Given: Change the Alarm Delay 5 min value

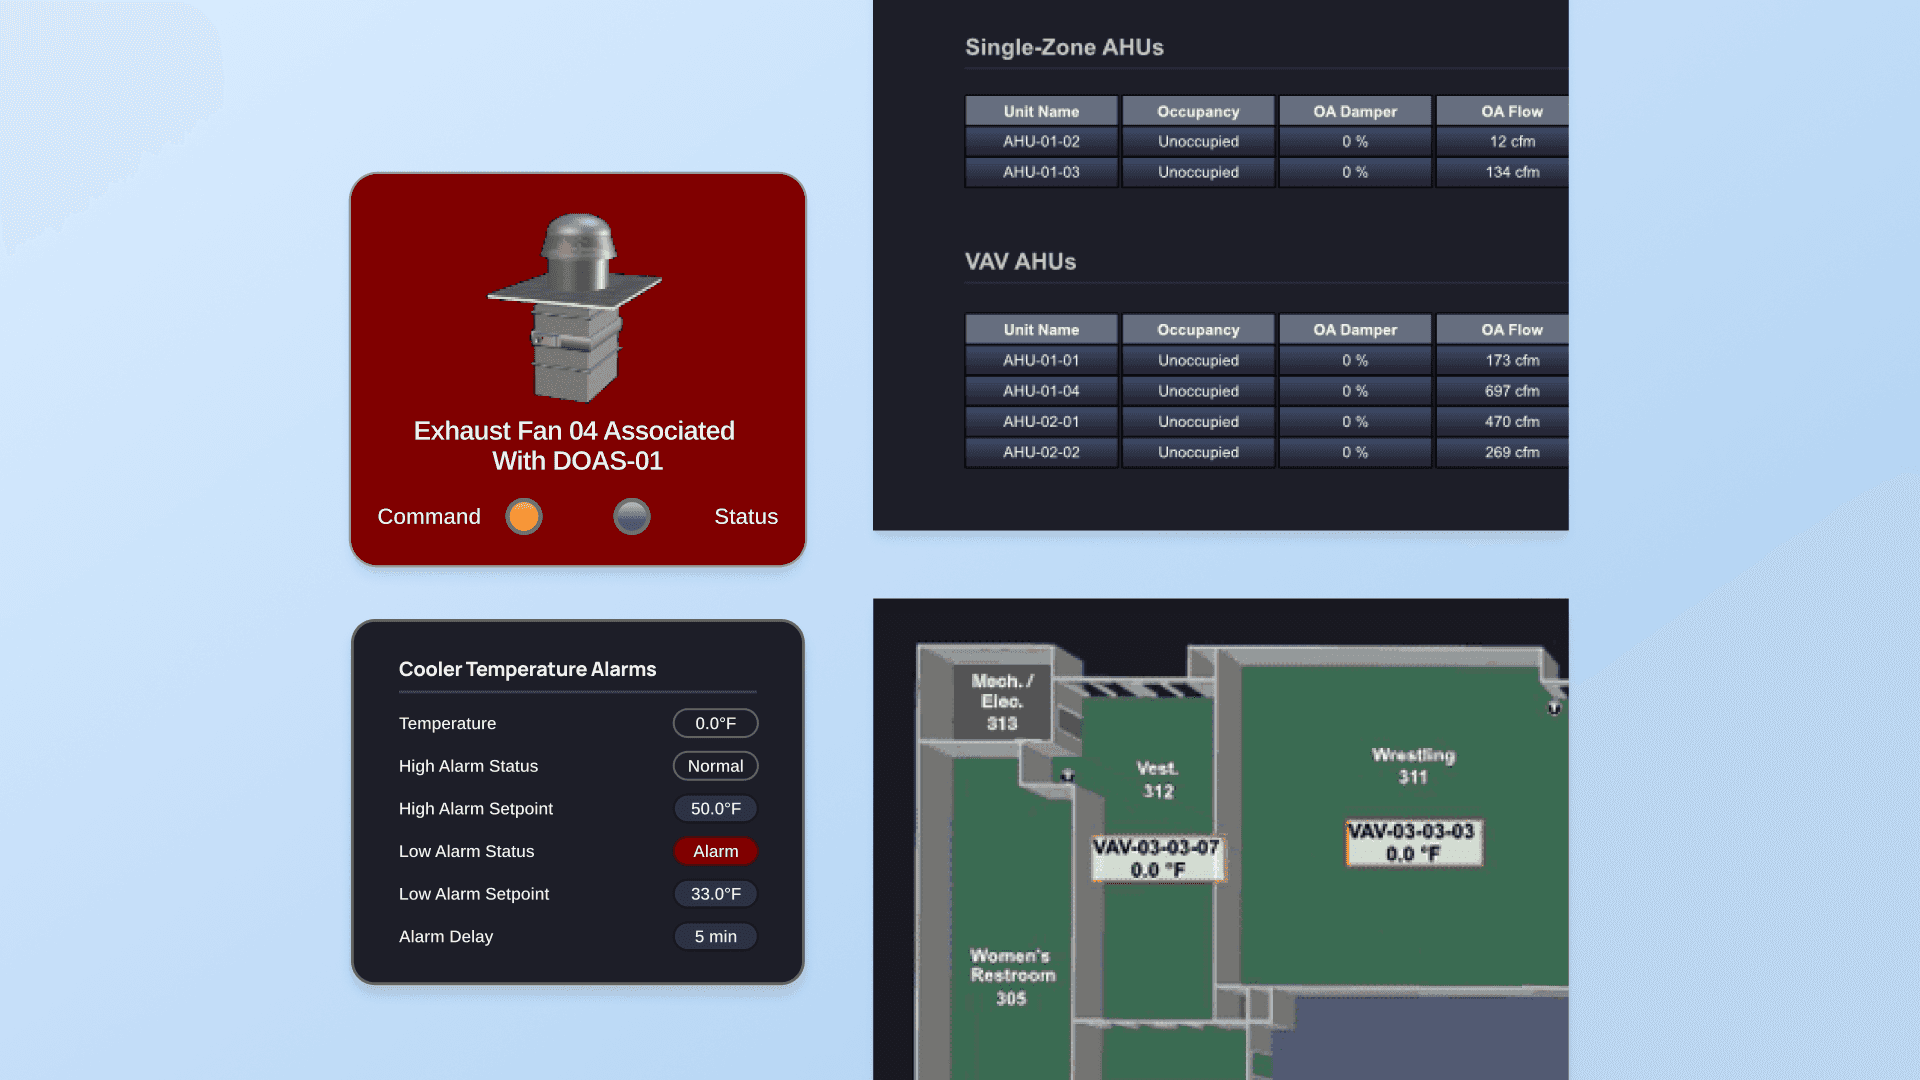Looking at the screenshot, I should (x=716, y=937).
